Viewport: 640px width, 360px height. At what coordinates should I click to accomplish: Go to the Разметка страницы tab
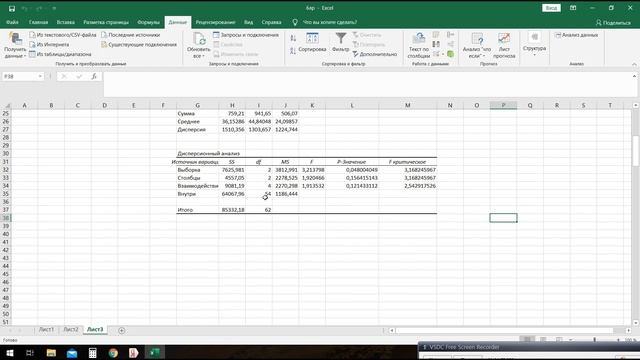tap(106, 22)
